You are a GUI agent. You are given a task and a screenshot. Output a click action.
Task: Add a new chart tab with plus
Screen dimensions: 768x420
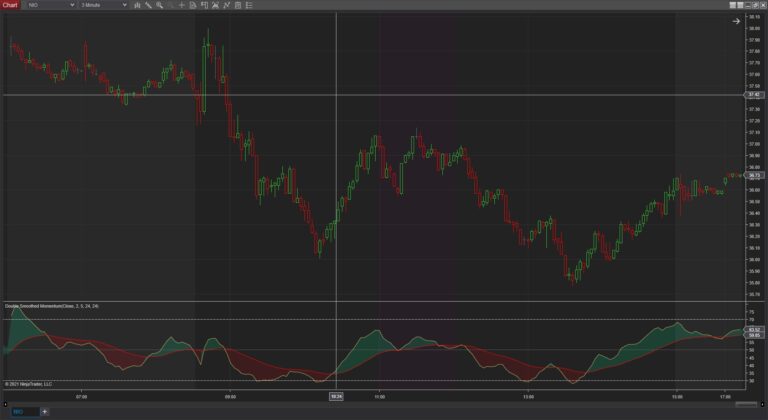click(44, 412)
